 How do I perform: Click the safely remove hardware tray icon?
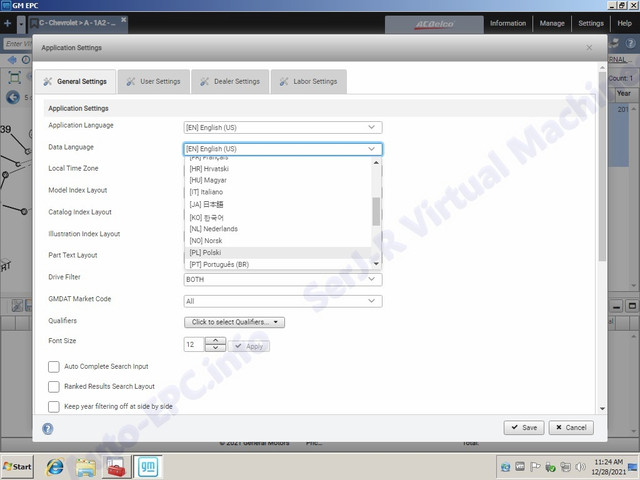[x=550, y=467]
